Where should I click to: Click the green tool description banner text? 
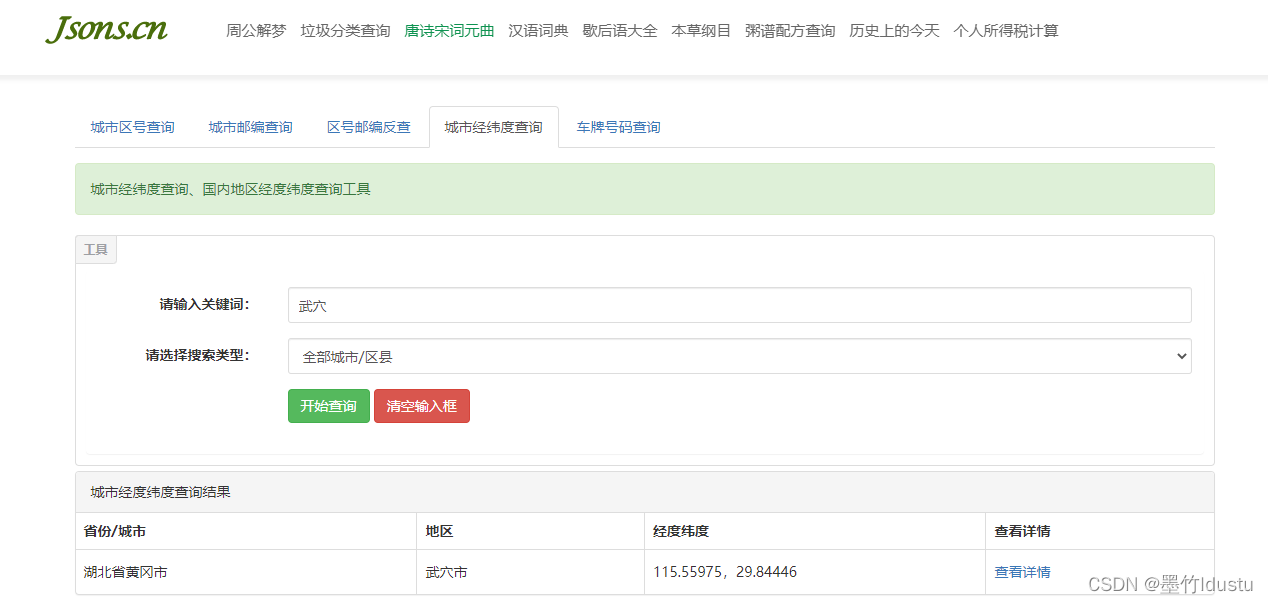coord(231,189)
